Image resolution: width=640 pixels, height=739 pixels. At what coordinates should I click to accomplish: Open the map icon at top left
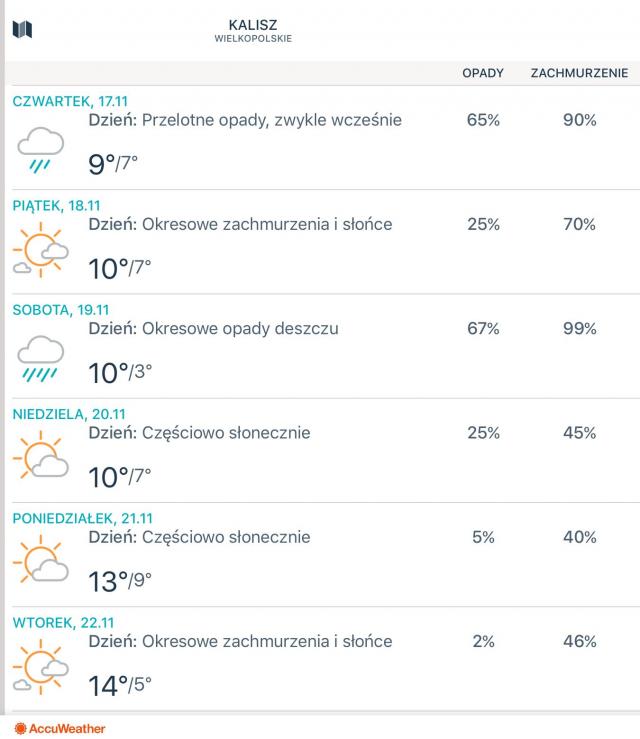click(22, 30)
